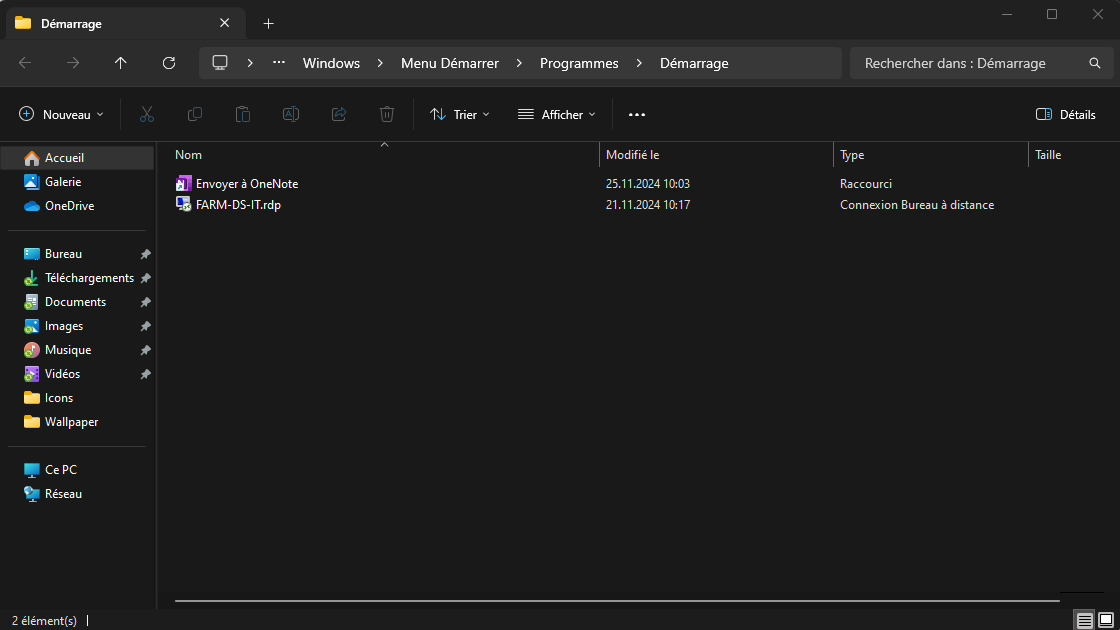Image resolution: width=1120 pixels, height=630 pixels.
Task: Select the FARM-DS-IT.rdp file
Action: point(238,205)
